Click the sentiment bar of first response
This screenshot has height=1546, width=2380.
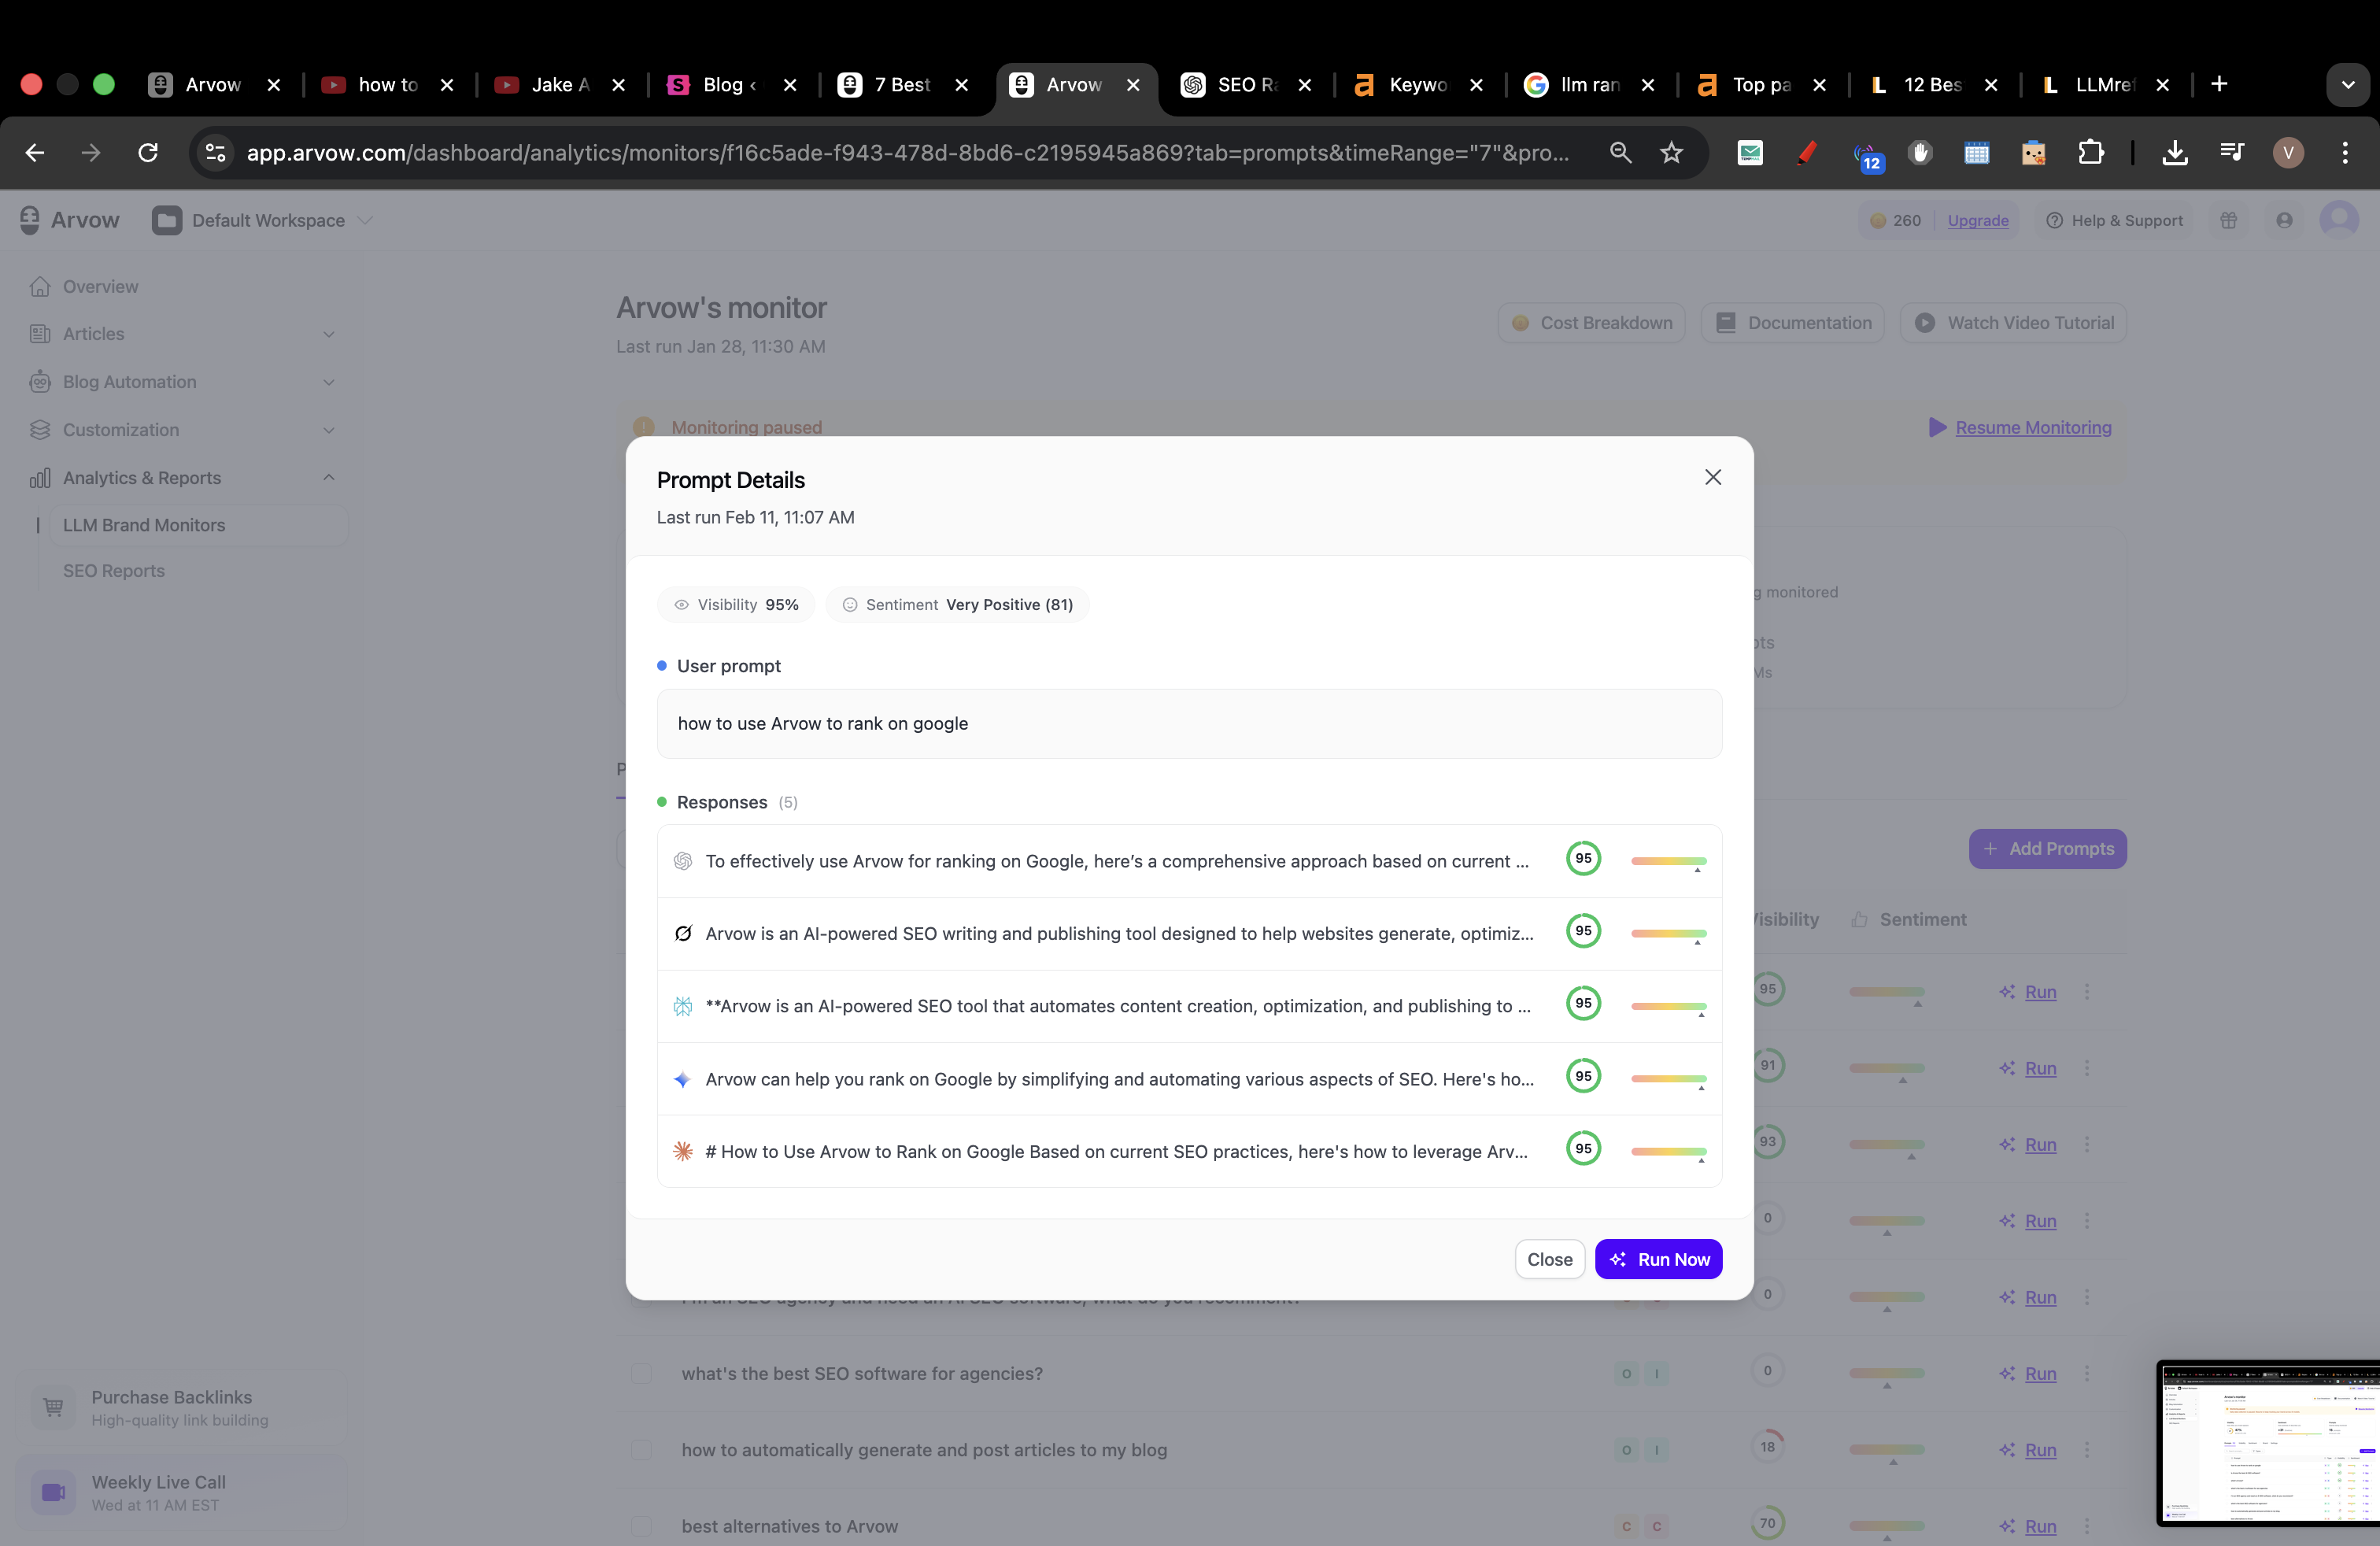tap(1668, 861)
